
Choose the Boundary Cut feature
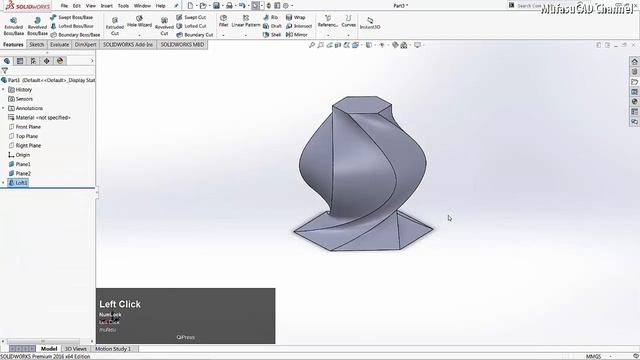tap(195, 35)
